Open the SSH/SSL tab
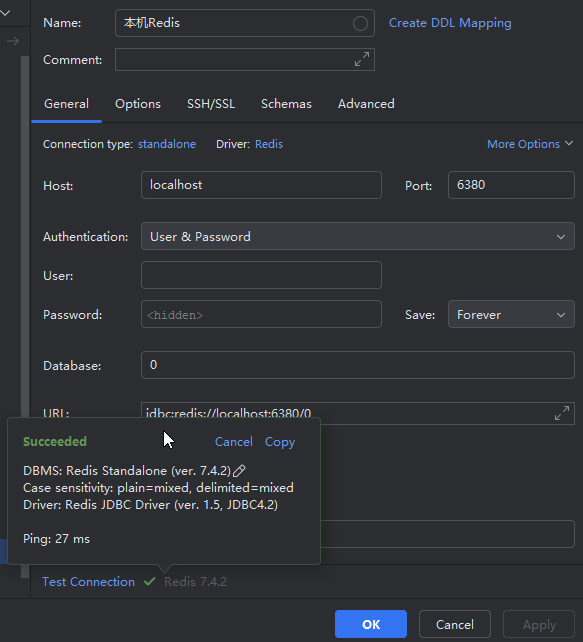This screenshot has width=583, height=642. 211,104
